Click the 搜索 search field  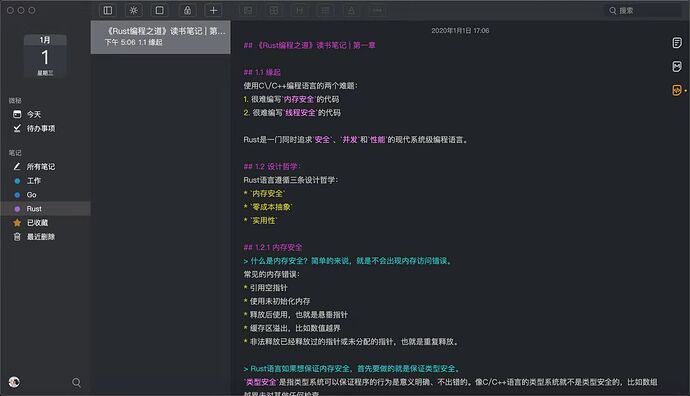point(644,10)
